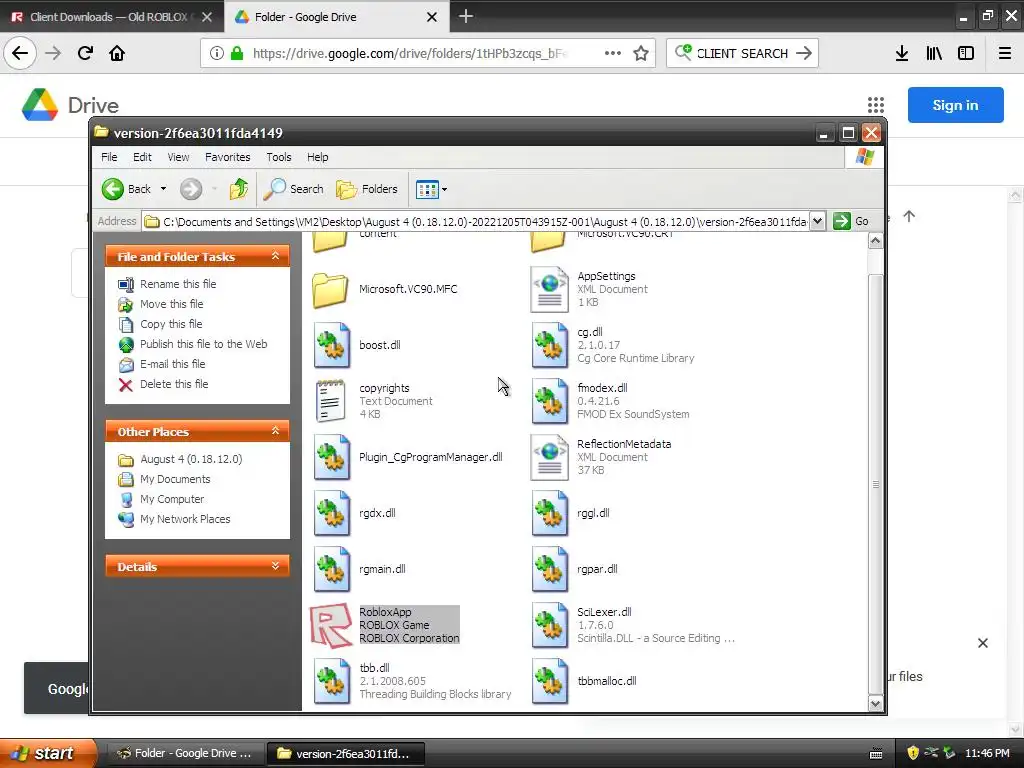Select the boost.dll file icon
Image resolution: width=1024 pixels, height=768 pixels.
pyautogui.click(x=332, y=345)
